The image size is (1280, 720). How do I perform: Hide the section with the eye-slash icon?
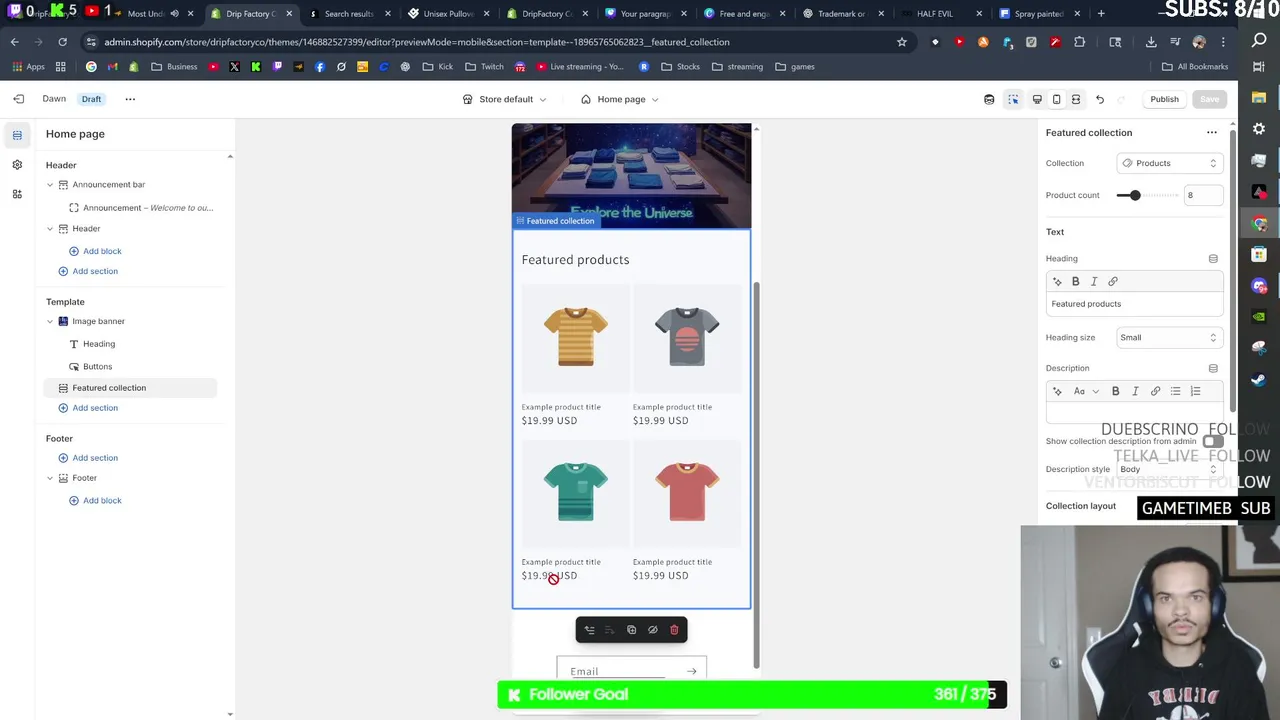pos(653,630)
